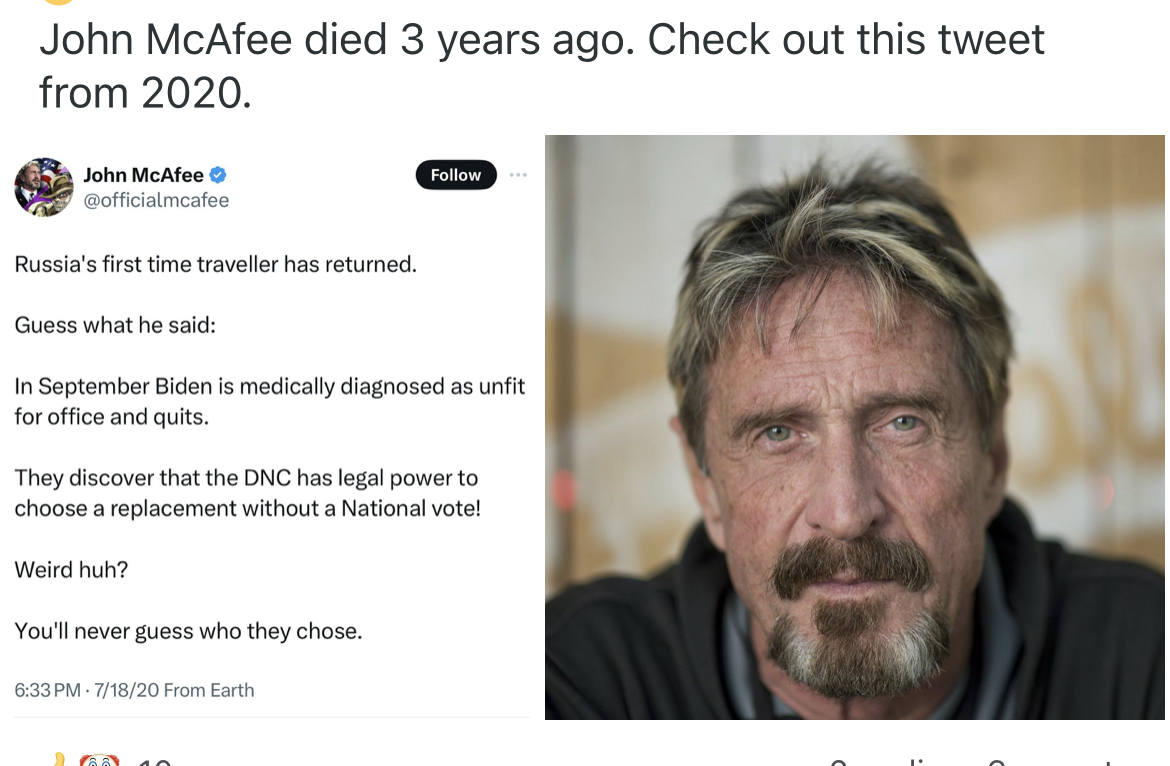Click the 'Russia's first time traveller' line

pos(215,265)
